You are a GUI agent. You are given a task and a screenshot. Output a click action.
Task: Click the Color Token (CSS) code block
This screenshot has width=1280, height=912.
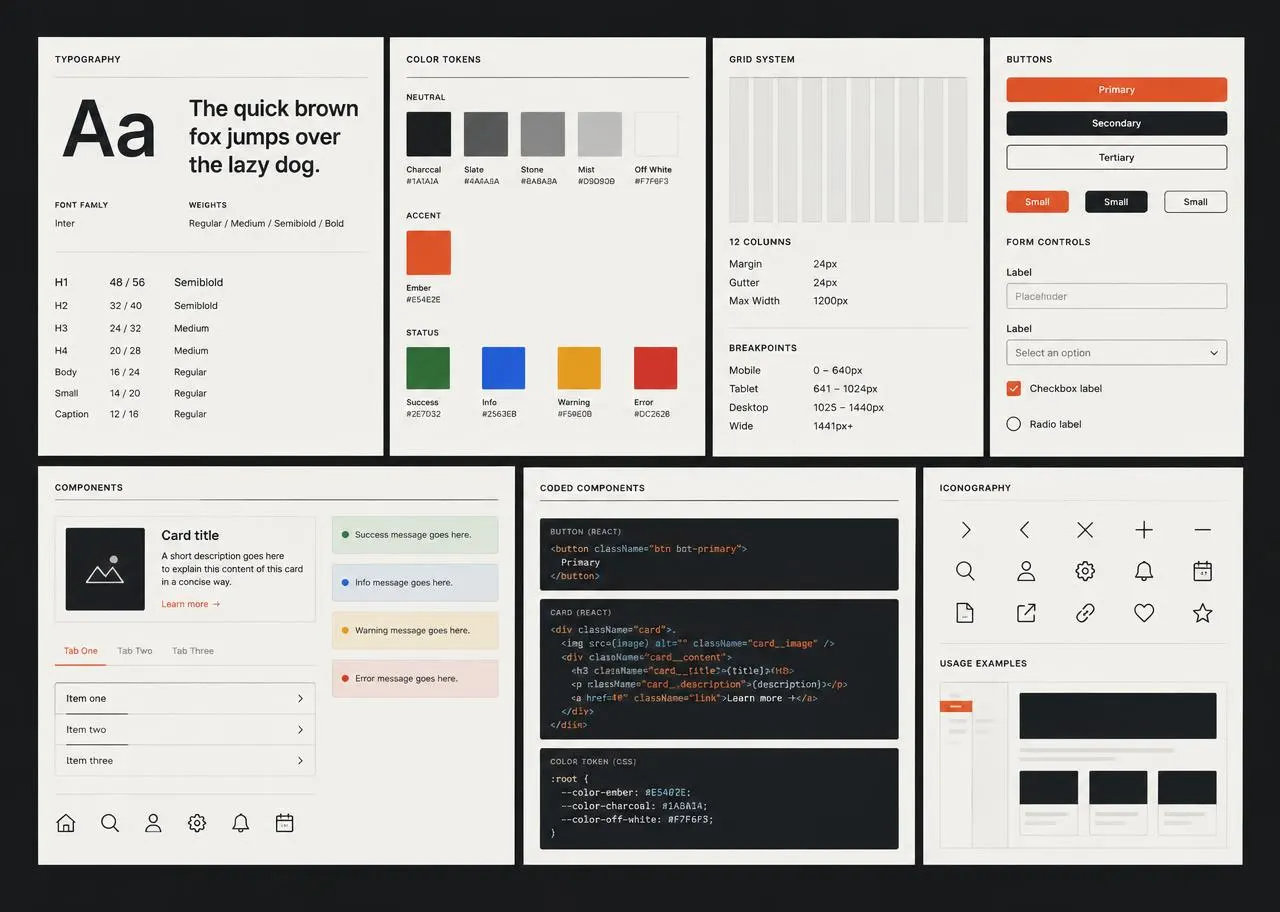(719, 799)
